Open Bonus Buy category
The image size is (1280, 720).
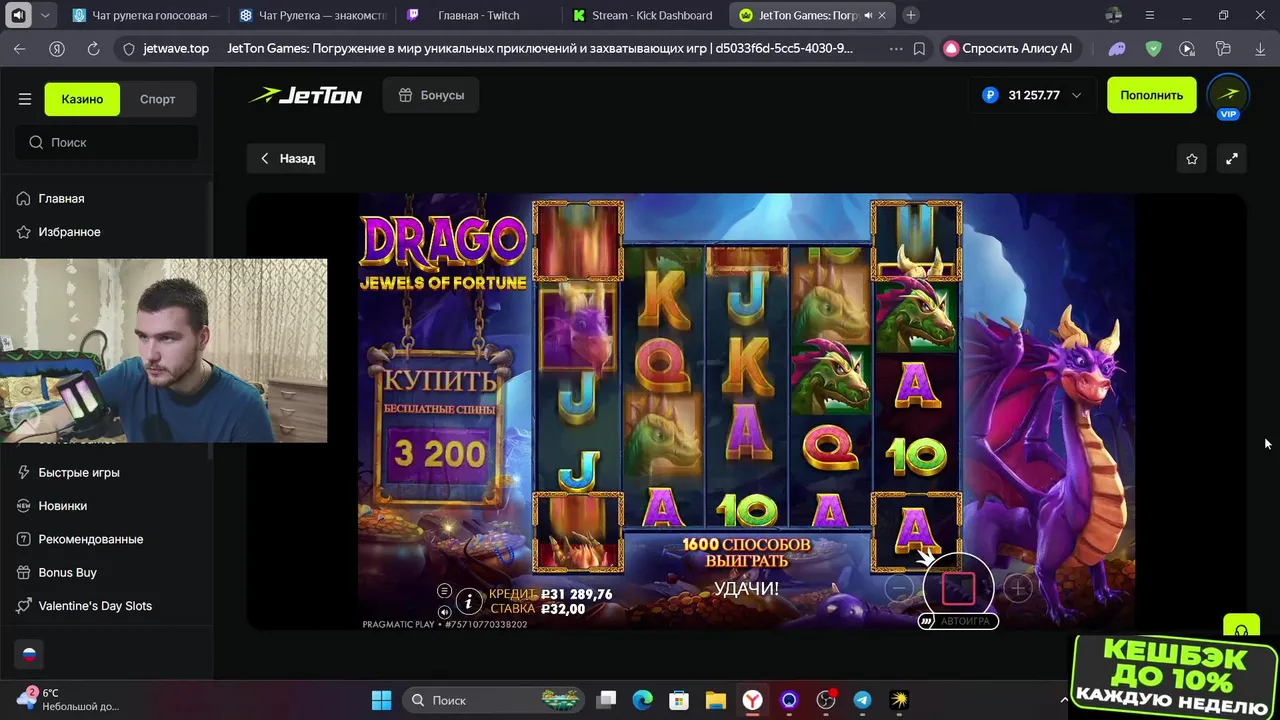click(x=67, y=572)
